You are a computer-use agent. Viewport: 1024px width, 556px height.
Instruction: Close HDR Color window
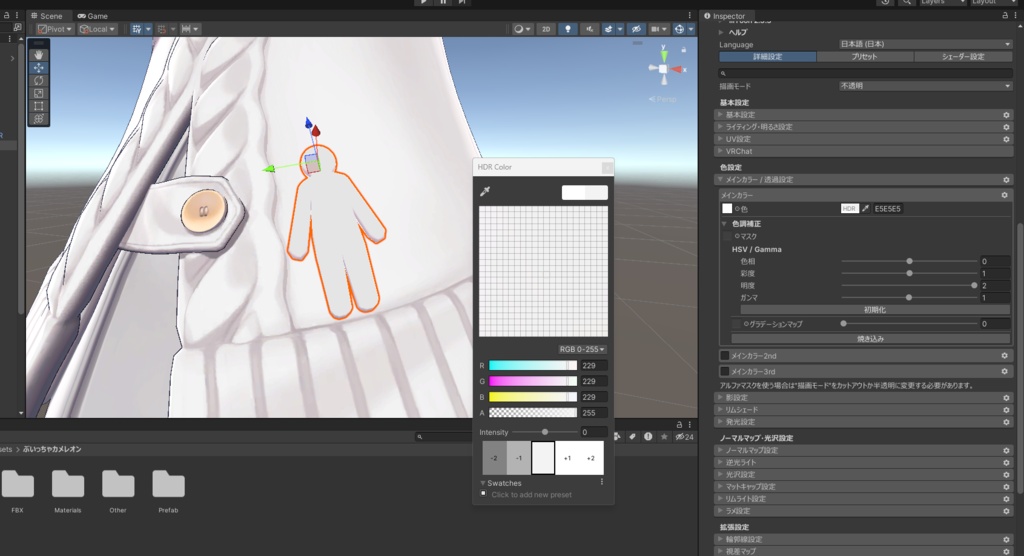607,167
